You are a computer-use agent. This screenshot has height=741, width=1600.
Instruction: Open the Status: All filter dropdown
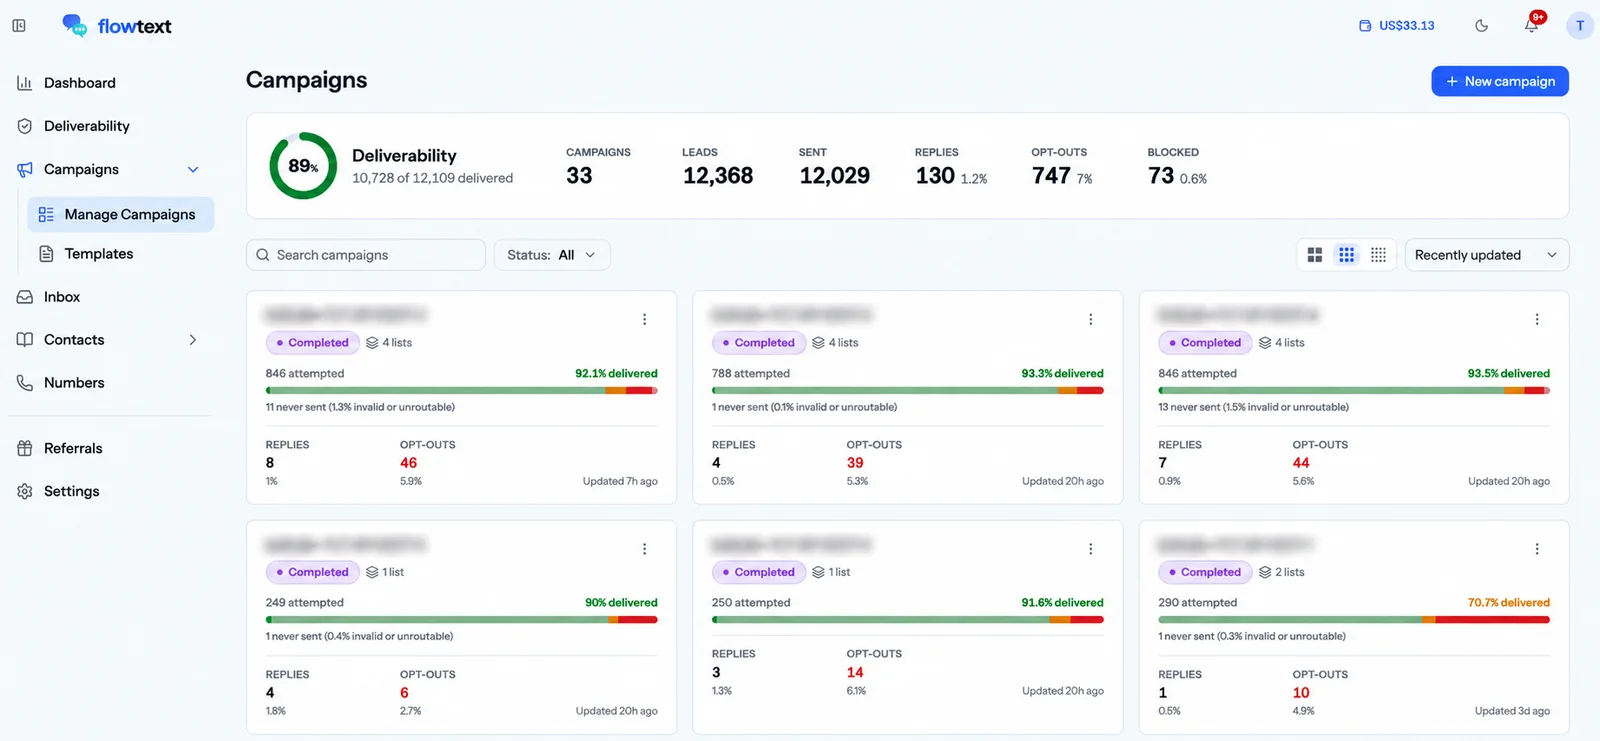tap(552, 255)
